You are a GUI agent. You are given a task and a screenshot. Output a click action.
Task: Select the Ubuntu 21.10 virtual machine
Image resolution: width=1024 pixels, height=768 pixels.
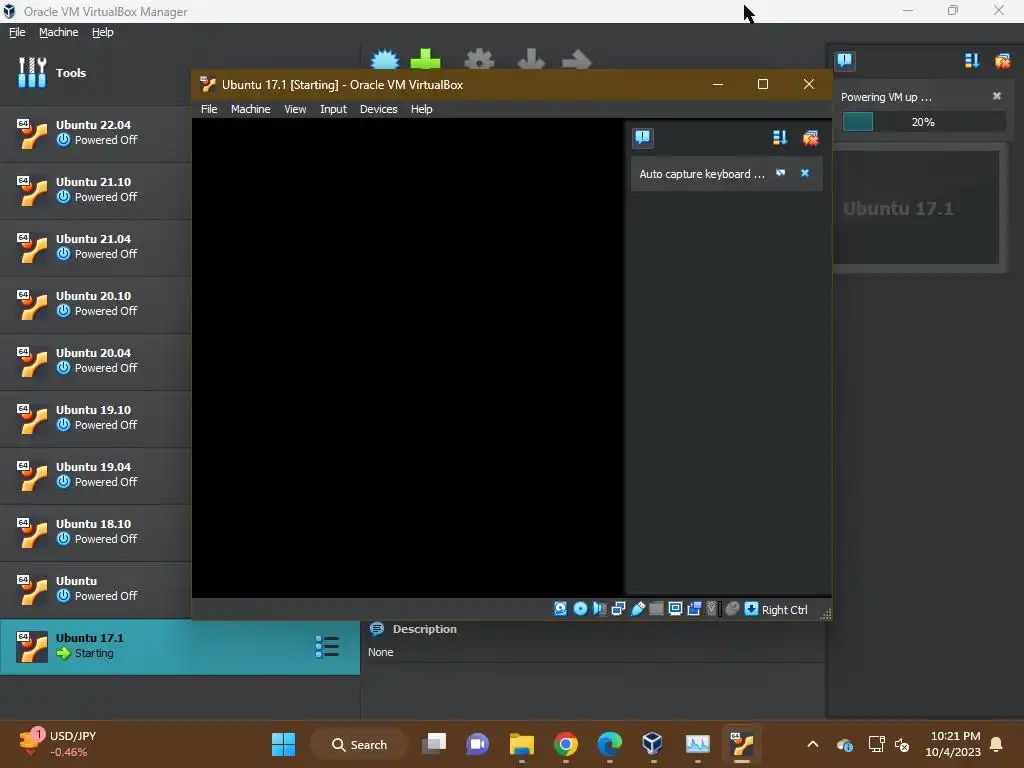(95, 189)
